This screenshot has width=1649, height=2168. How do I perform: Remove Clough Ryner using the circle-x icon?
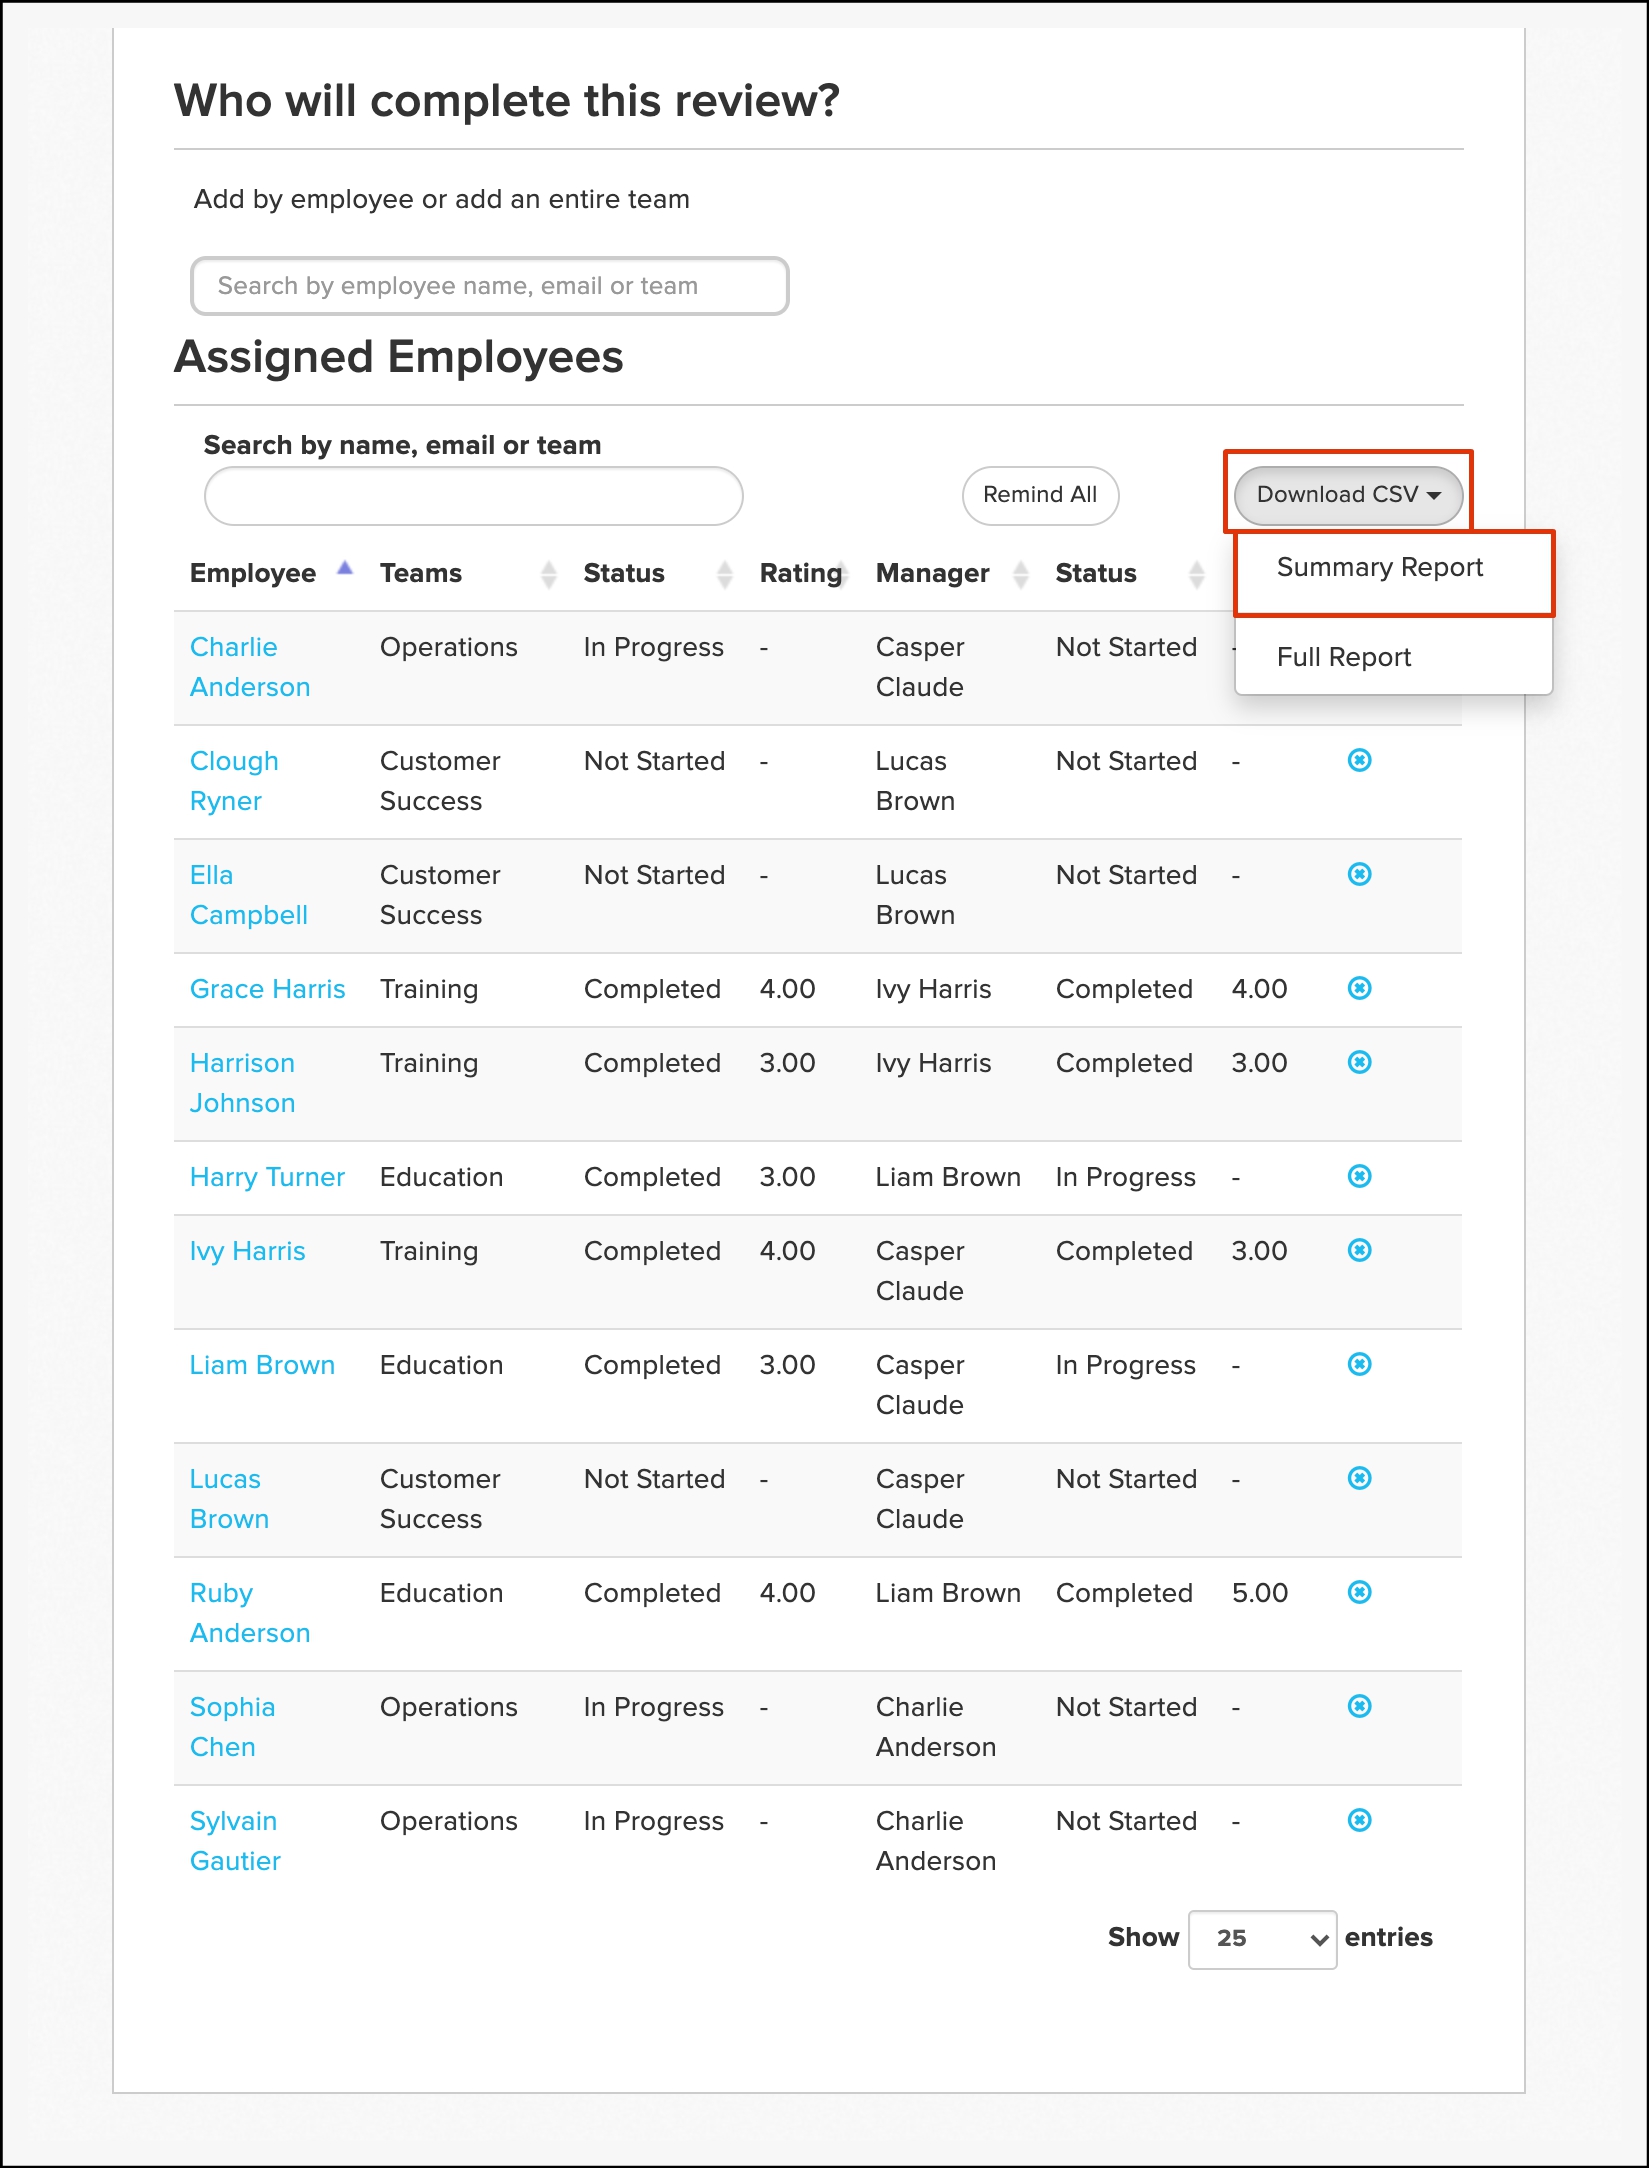tap(1359, 761)
